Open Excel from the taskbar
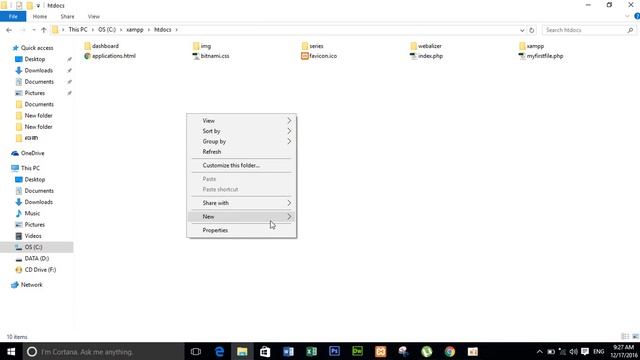 [311, 351]
